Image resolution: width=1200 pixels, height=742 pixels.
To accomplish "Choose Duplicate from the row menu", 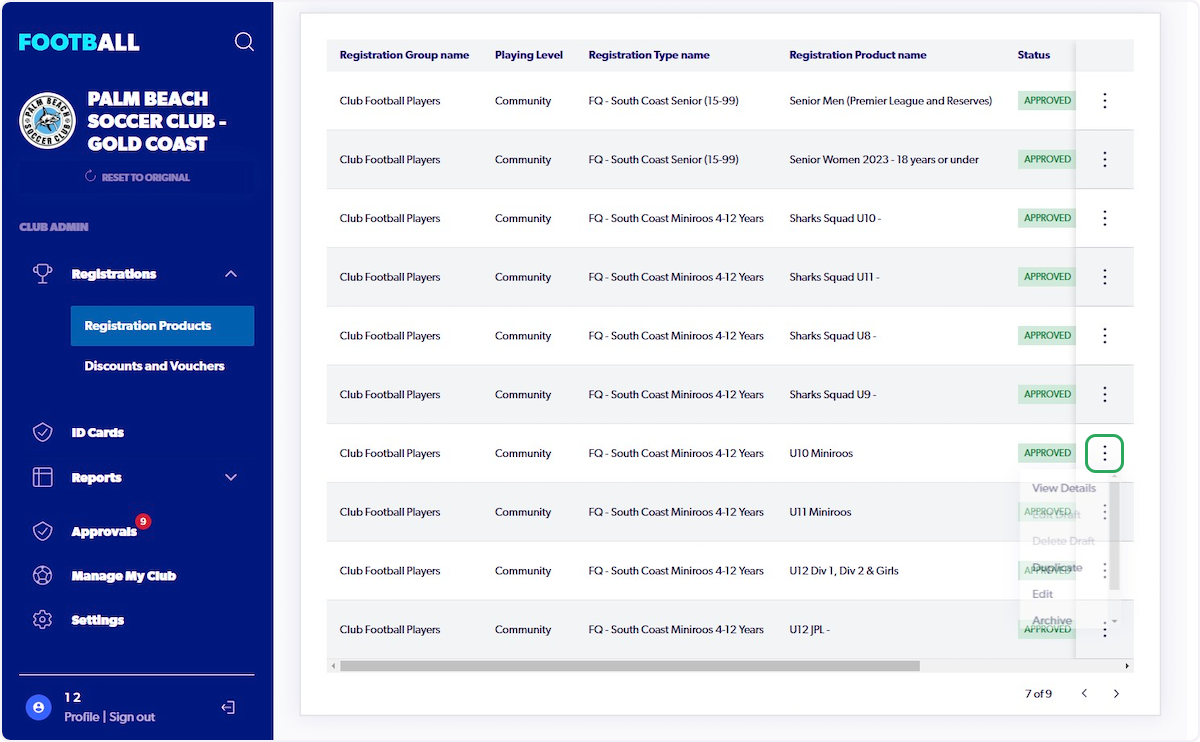I will 1057,568.
